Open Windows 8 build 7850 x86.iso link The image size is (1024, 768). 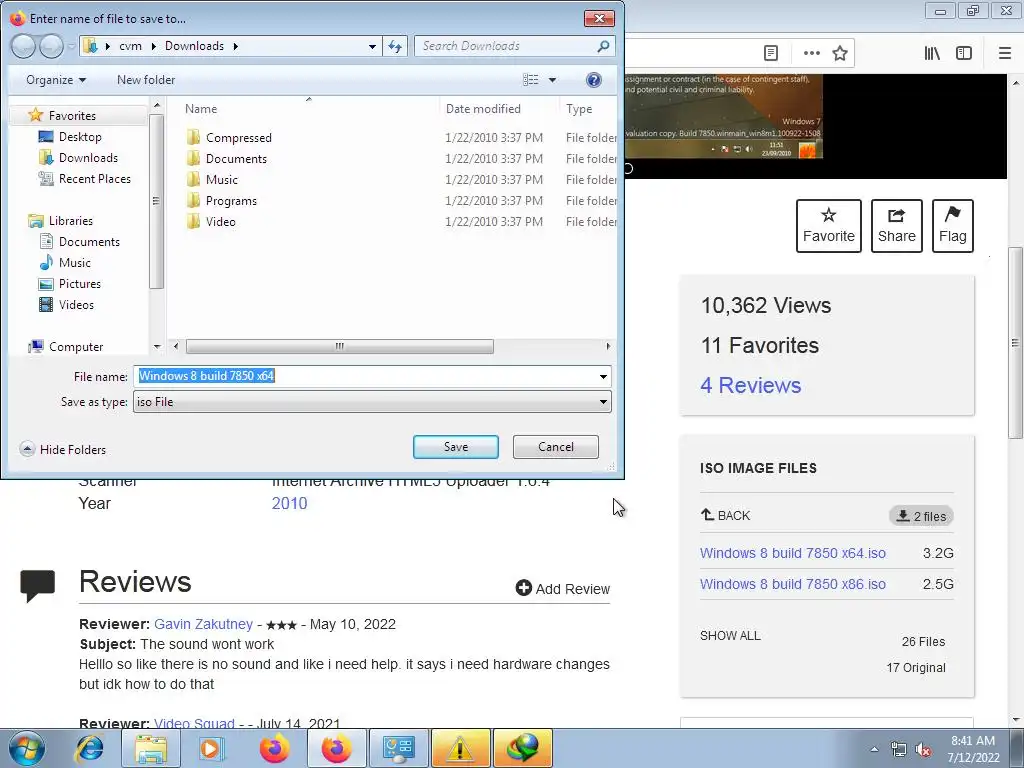click(x=793, y=584)
